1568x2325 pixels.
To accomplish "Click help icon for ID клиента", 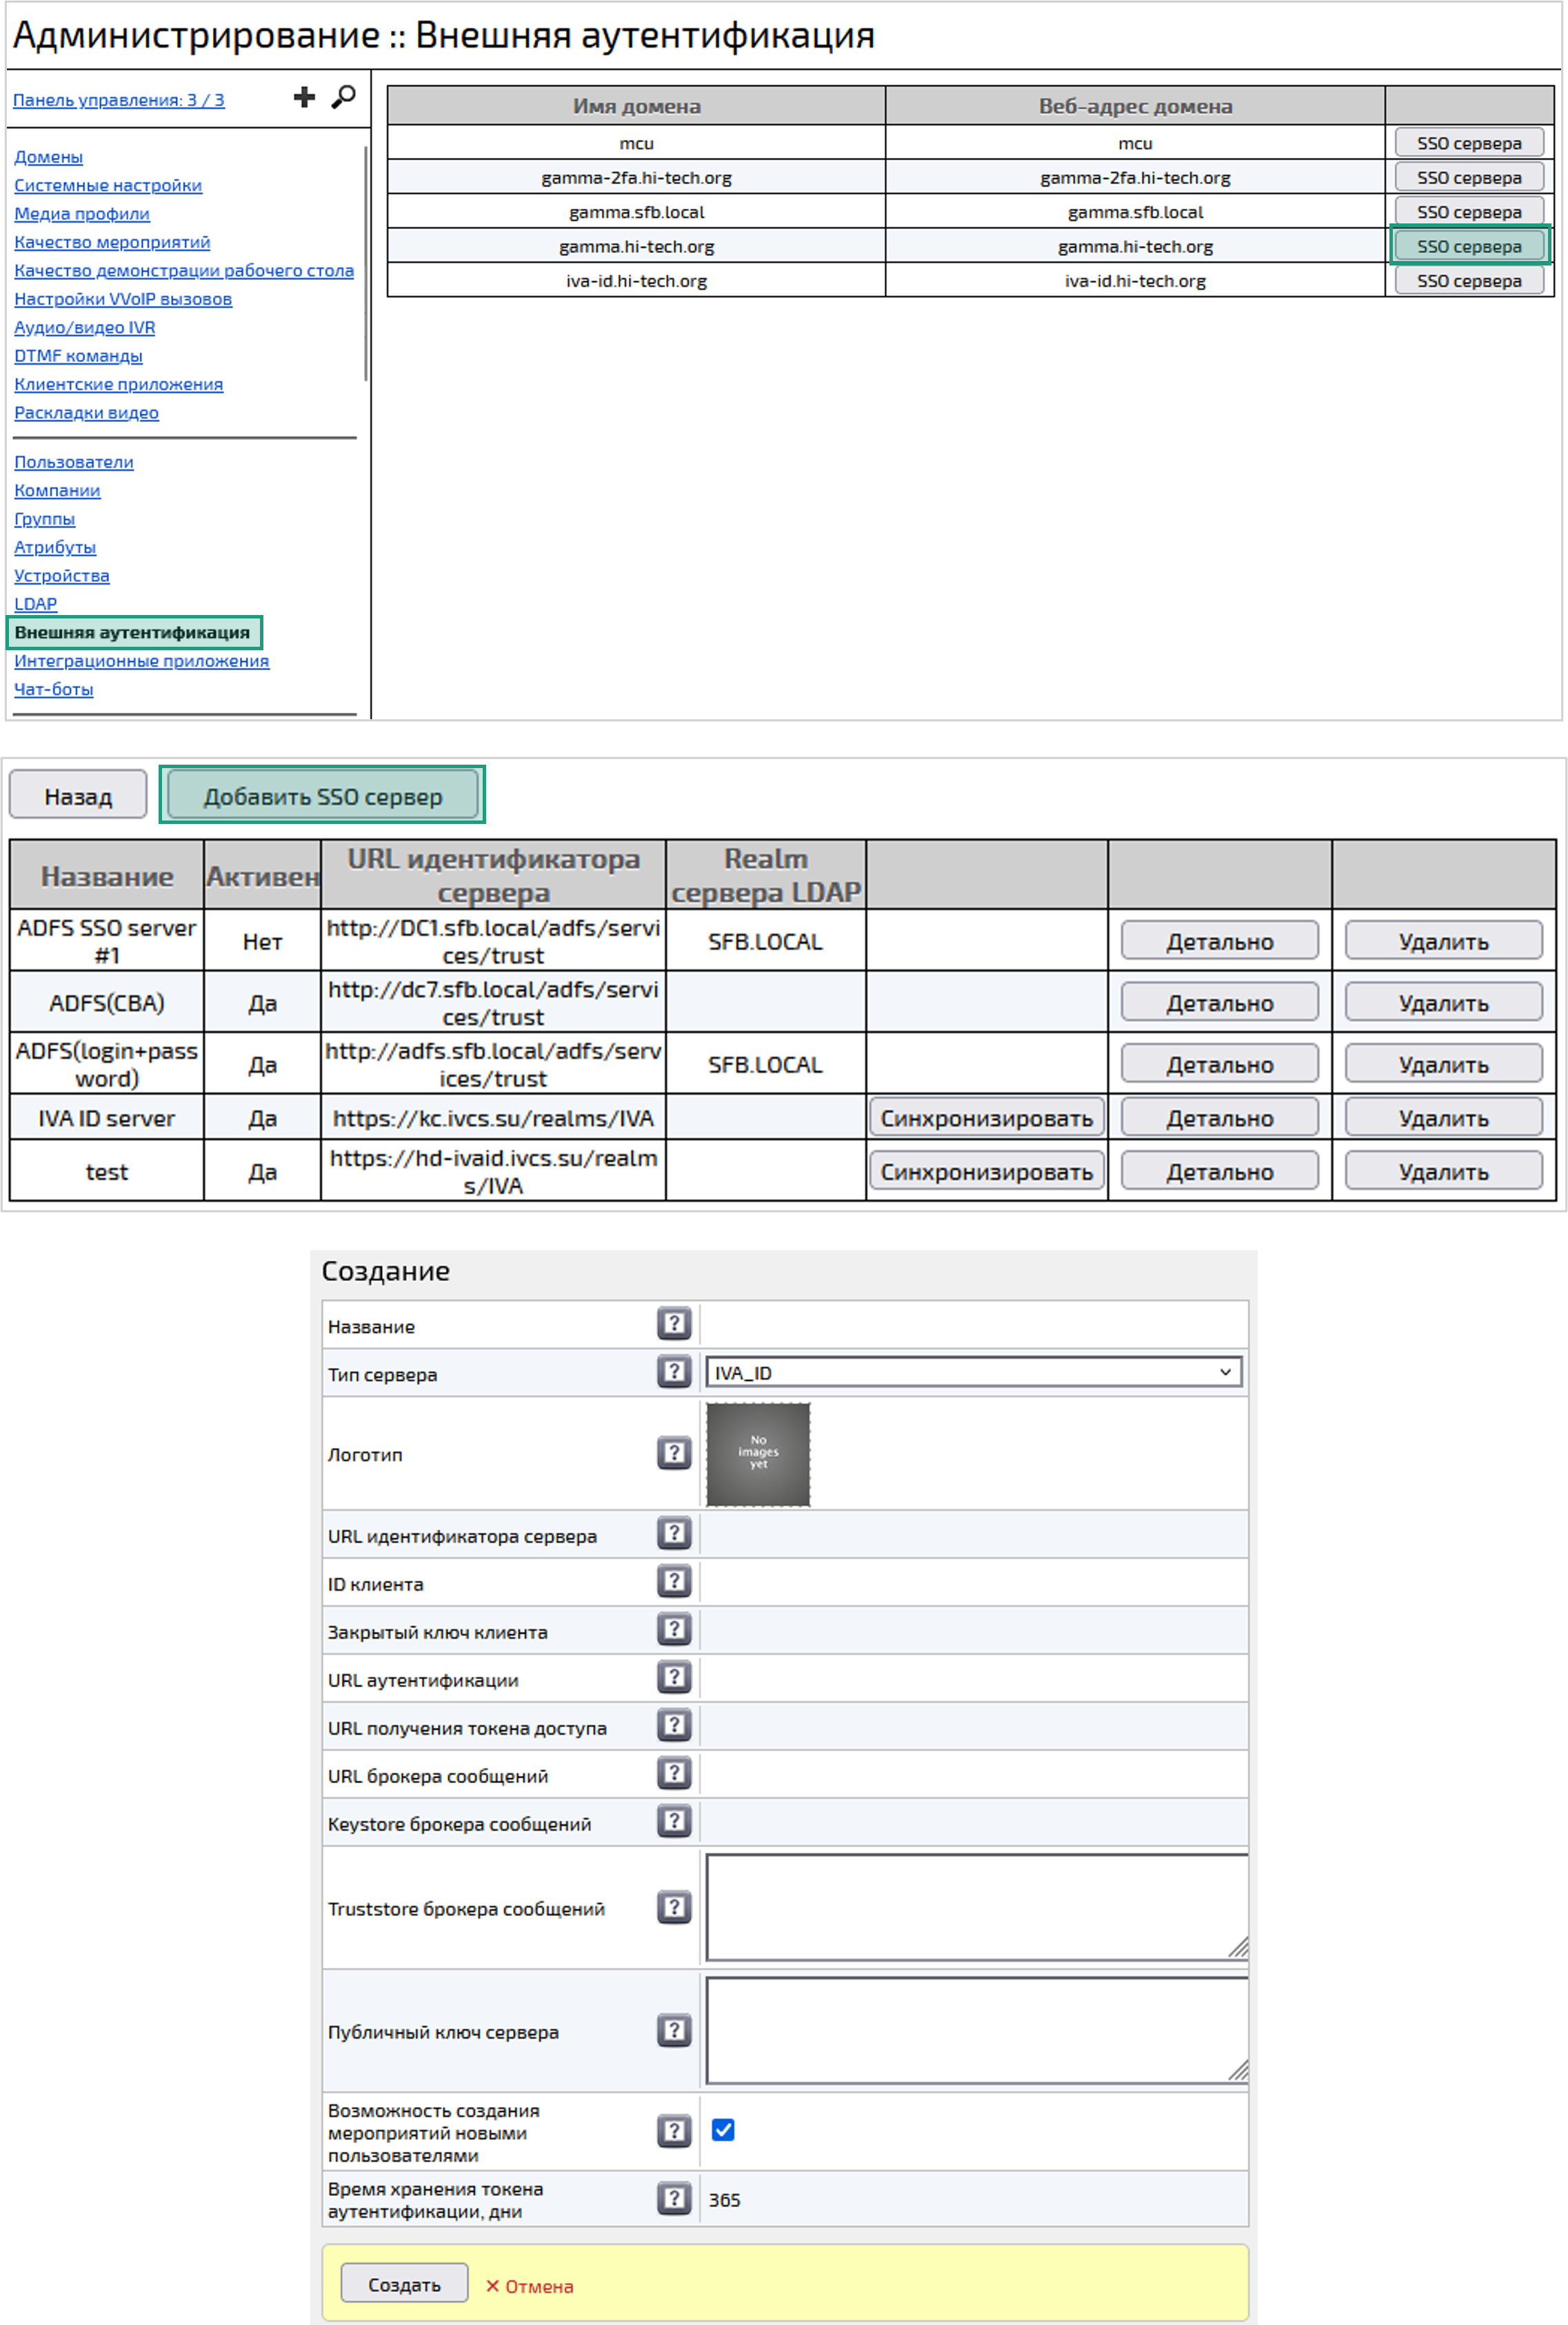I will (674, 1582).
